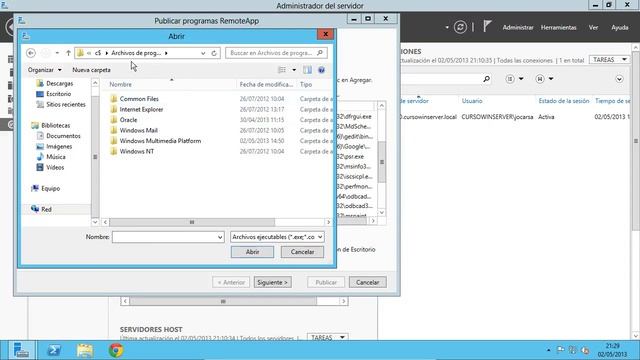Open Descargas in the navigation pane
Image resolution: width=640 pixels, height=360 pixels.
(x=60, y=83)
